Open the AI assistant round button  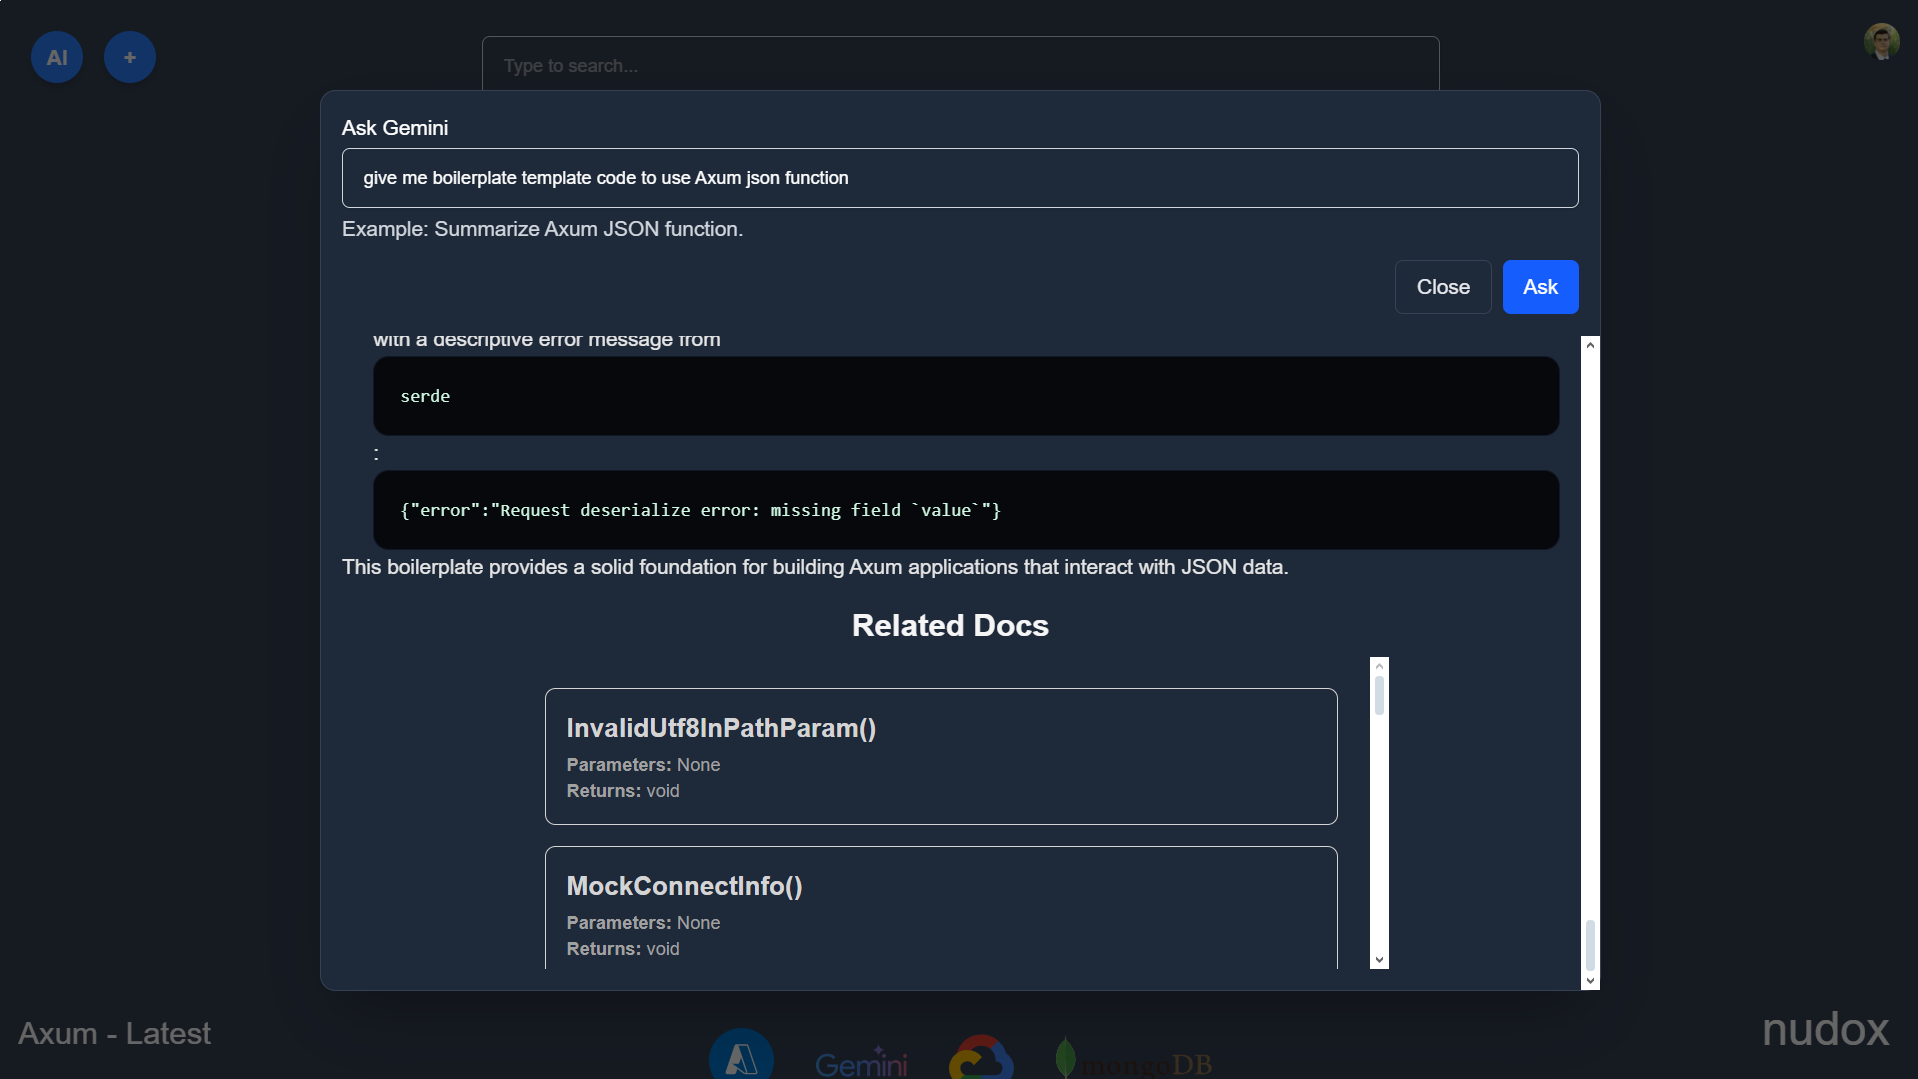tap(57, 57)
